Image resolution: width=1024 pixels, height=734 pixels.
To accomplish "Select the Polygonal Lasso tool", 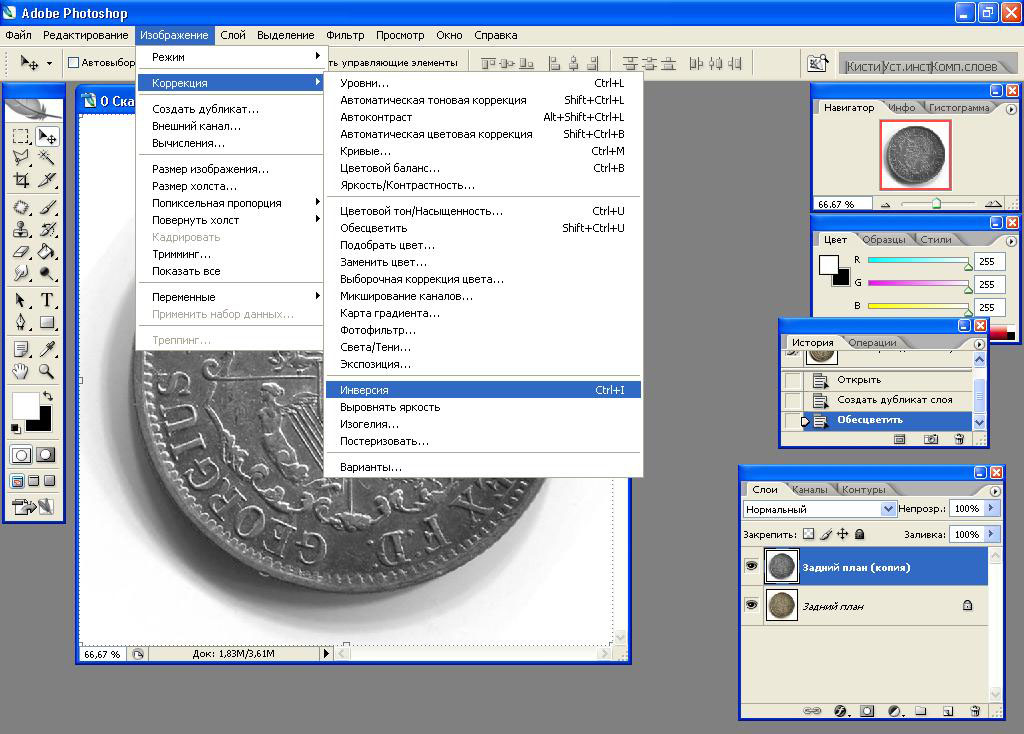I will coord(21,157).
